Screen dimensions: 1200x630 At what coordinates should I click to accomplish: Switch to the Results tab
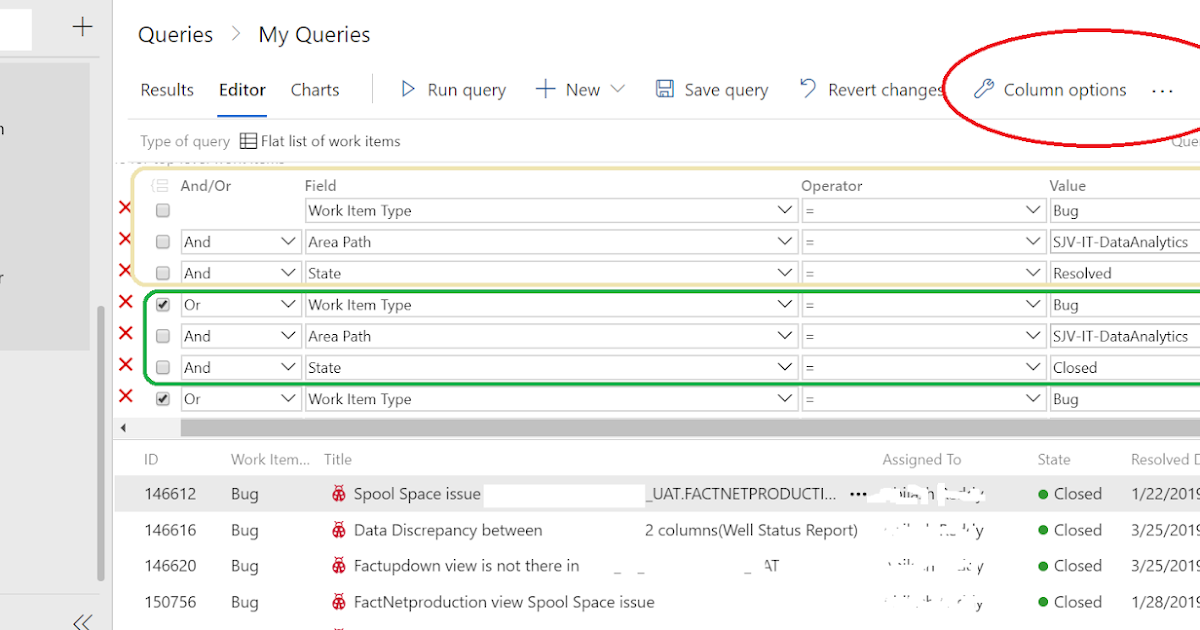[166, 89]
